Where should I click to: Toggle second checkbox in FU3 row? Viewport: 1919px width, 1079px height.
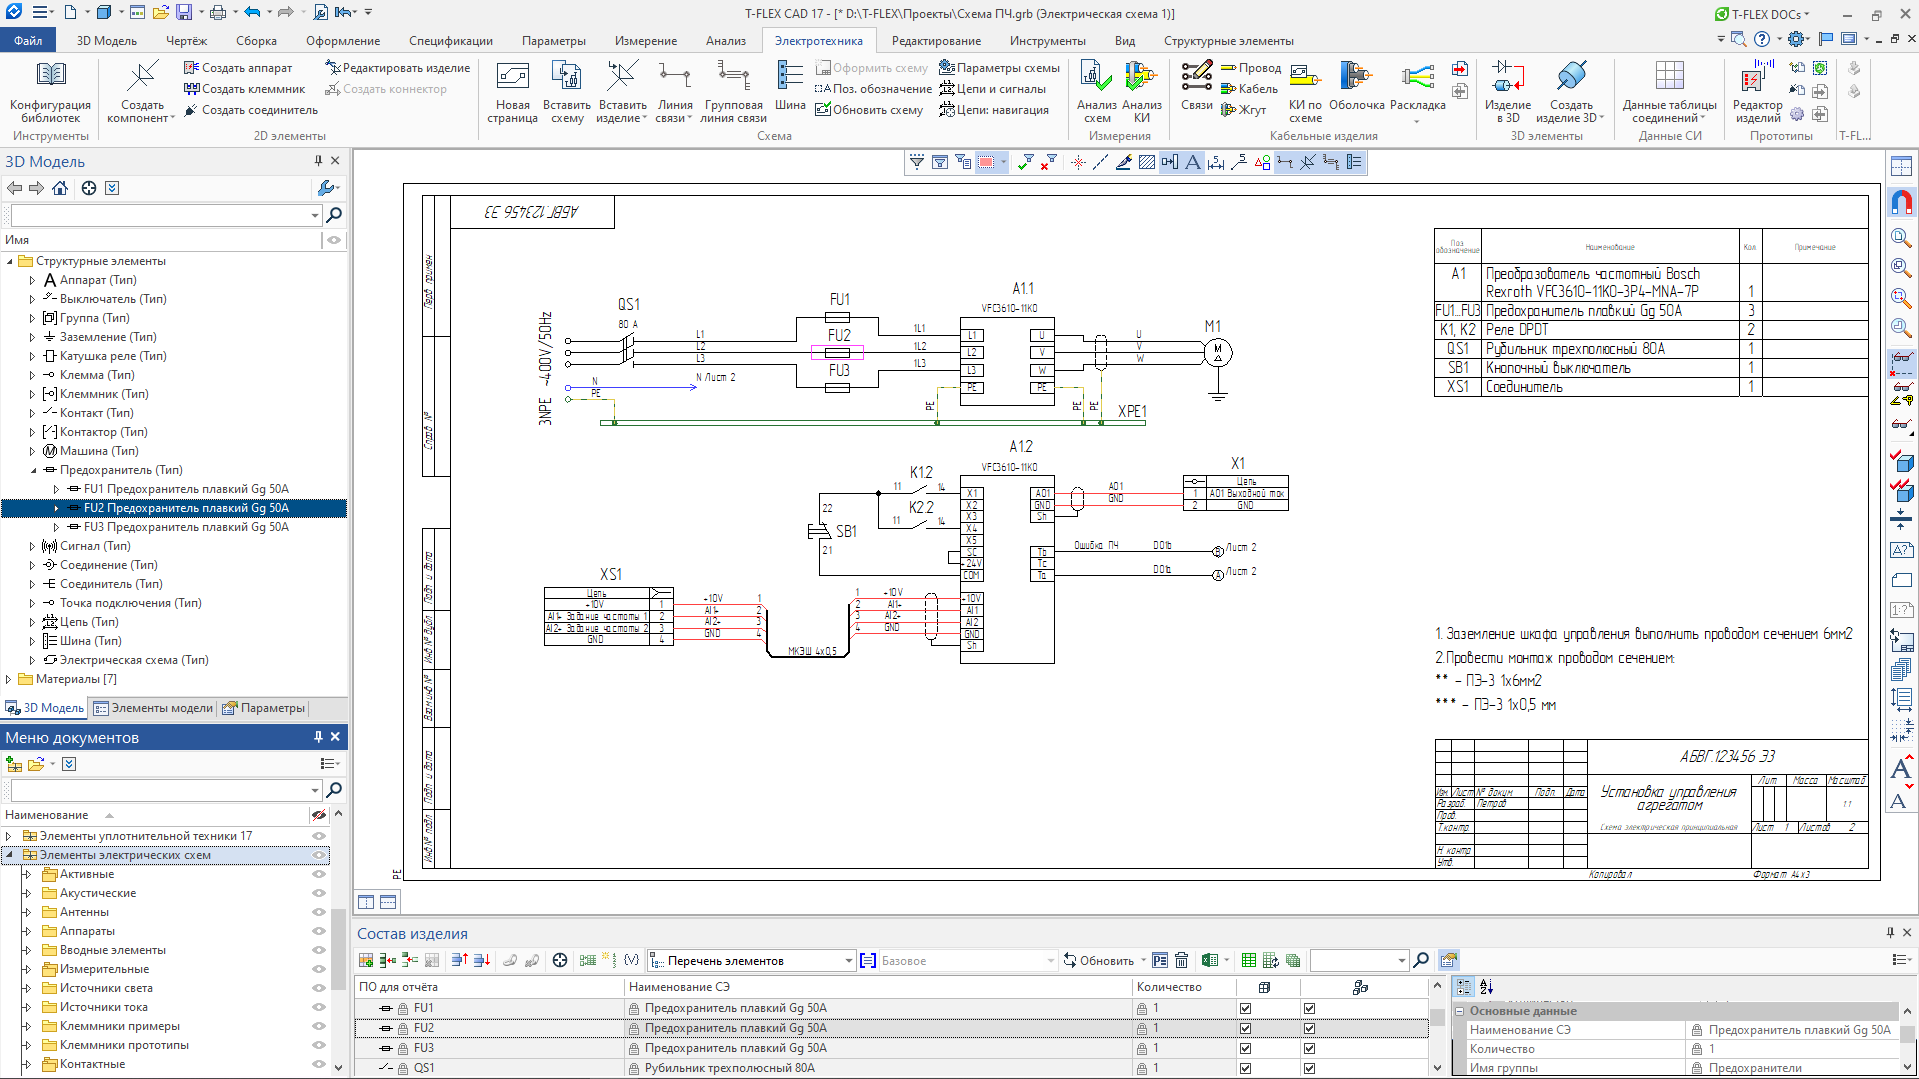1309,1048
